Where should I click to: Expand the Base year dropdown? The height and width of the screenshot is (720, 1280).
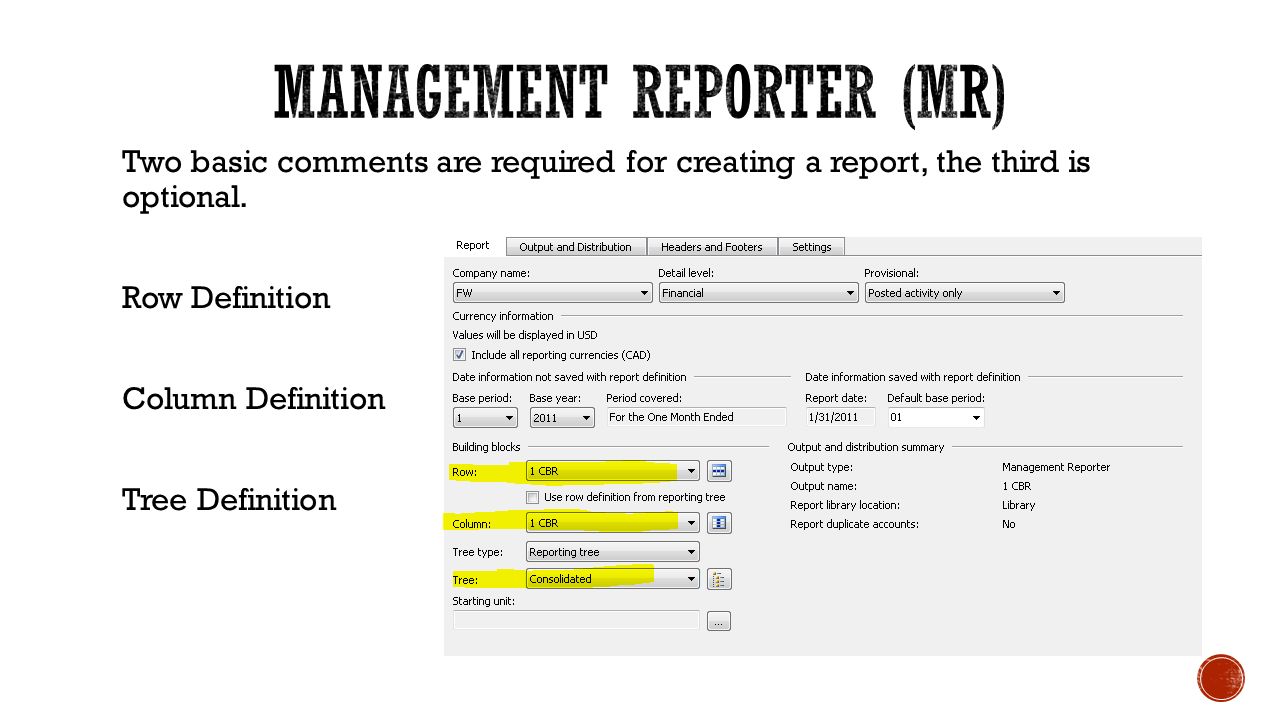562,418
